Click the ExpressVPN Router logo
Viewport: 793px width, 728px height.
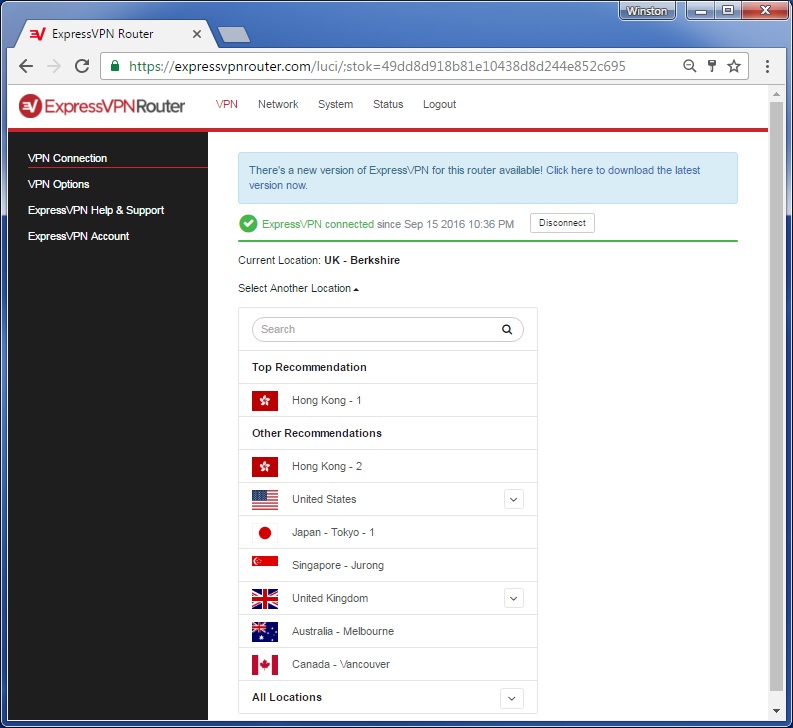click(102, 106)
